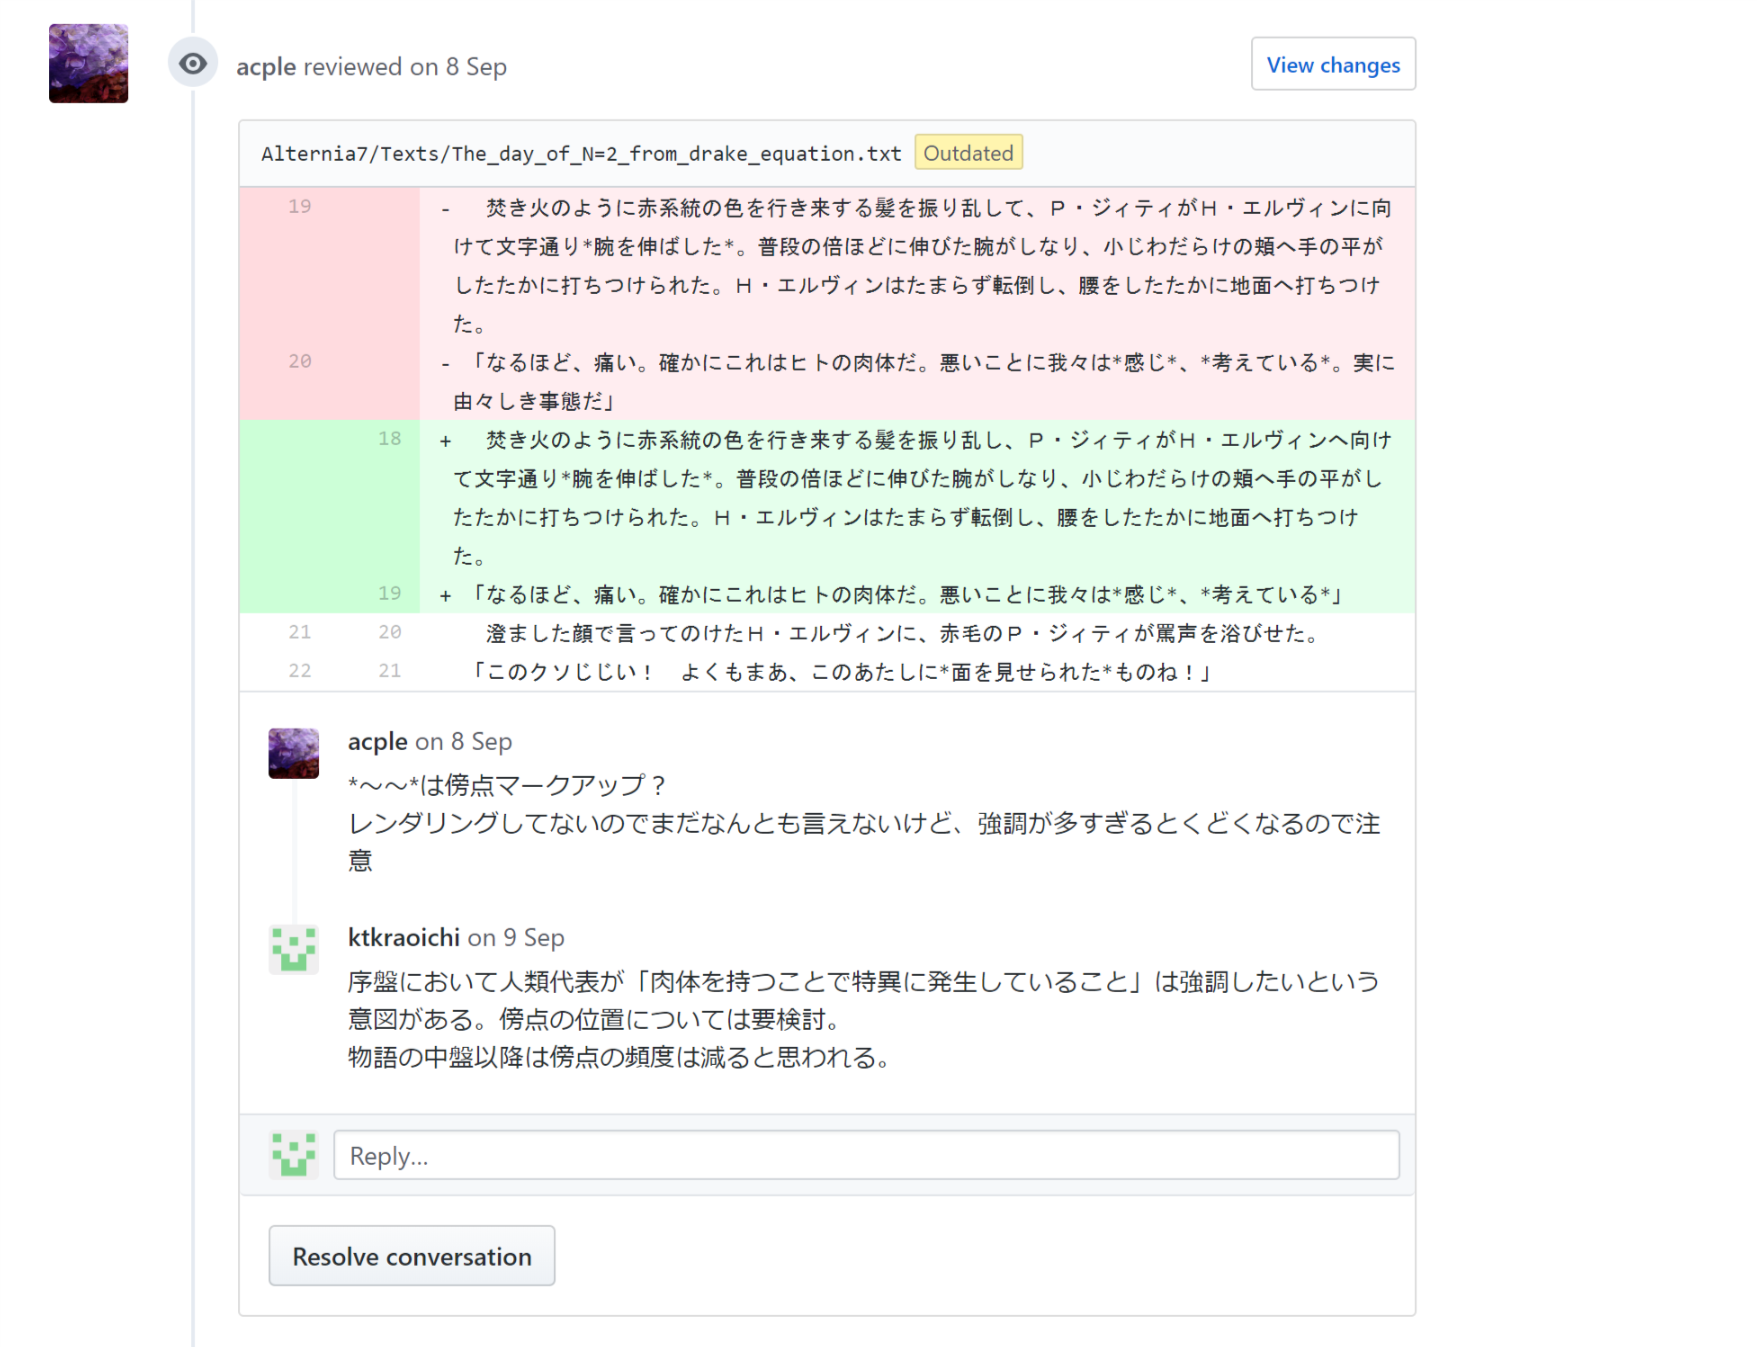
Task: Click line number 18 in the added code
Action: (x=389, y=439)
